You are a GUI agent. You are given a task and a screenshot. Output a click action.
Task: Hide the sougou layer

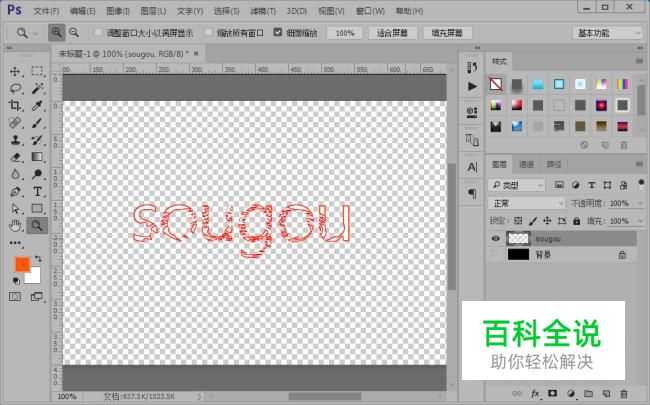(x=495, y=238)
